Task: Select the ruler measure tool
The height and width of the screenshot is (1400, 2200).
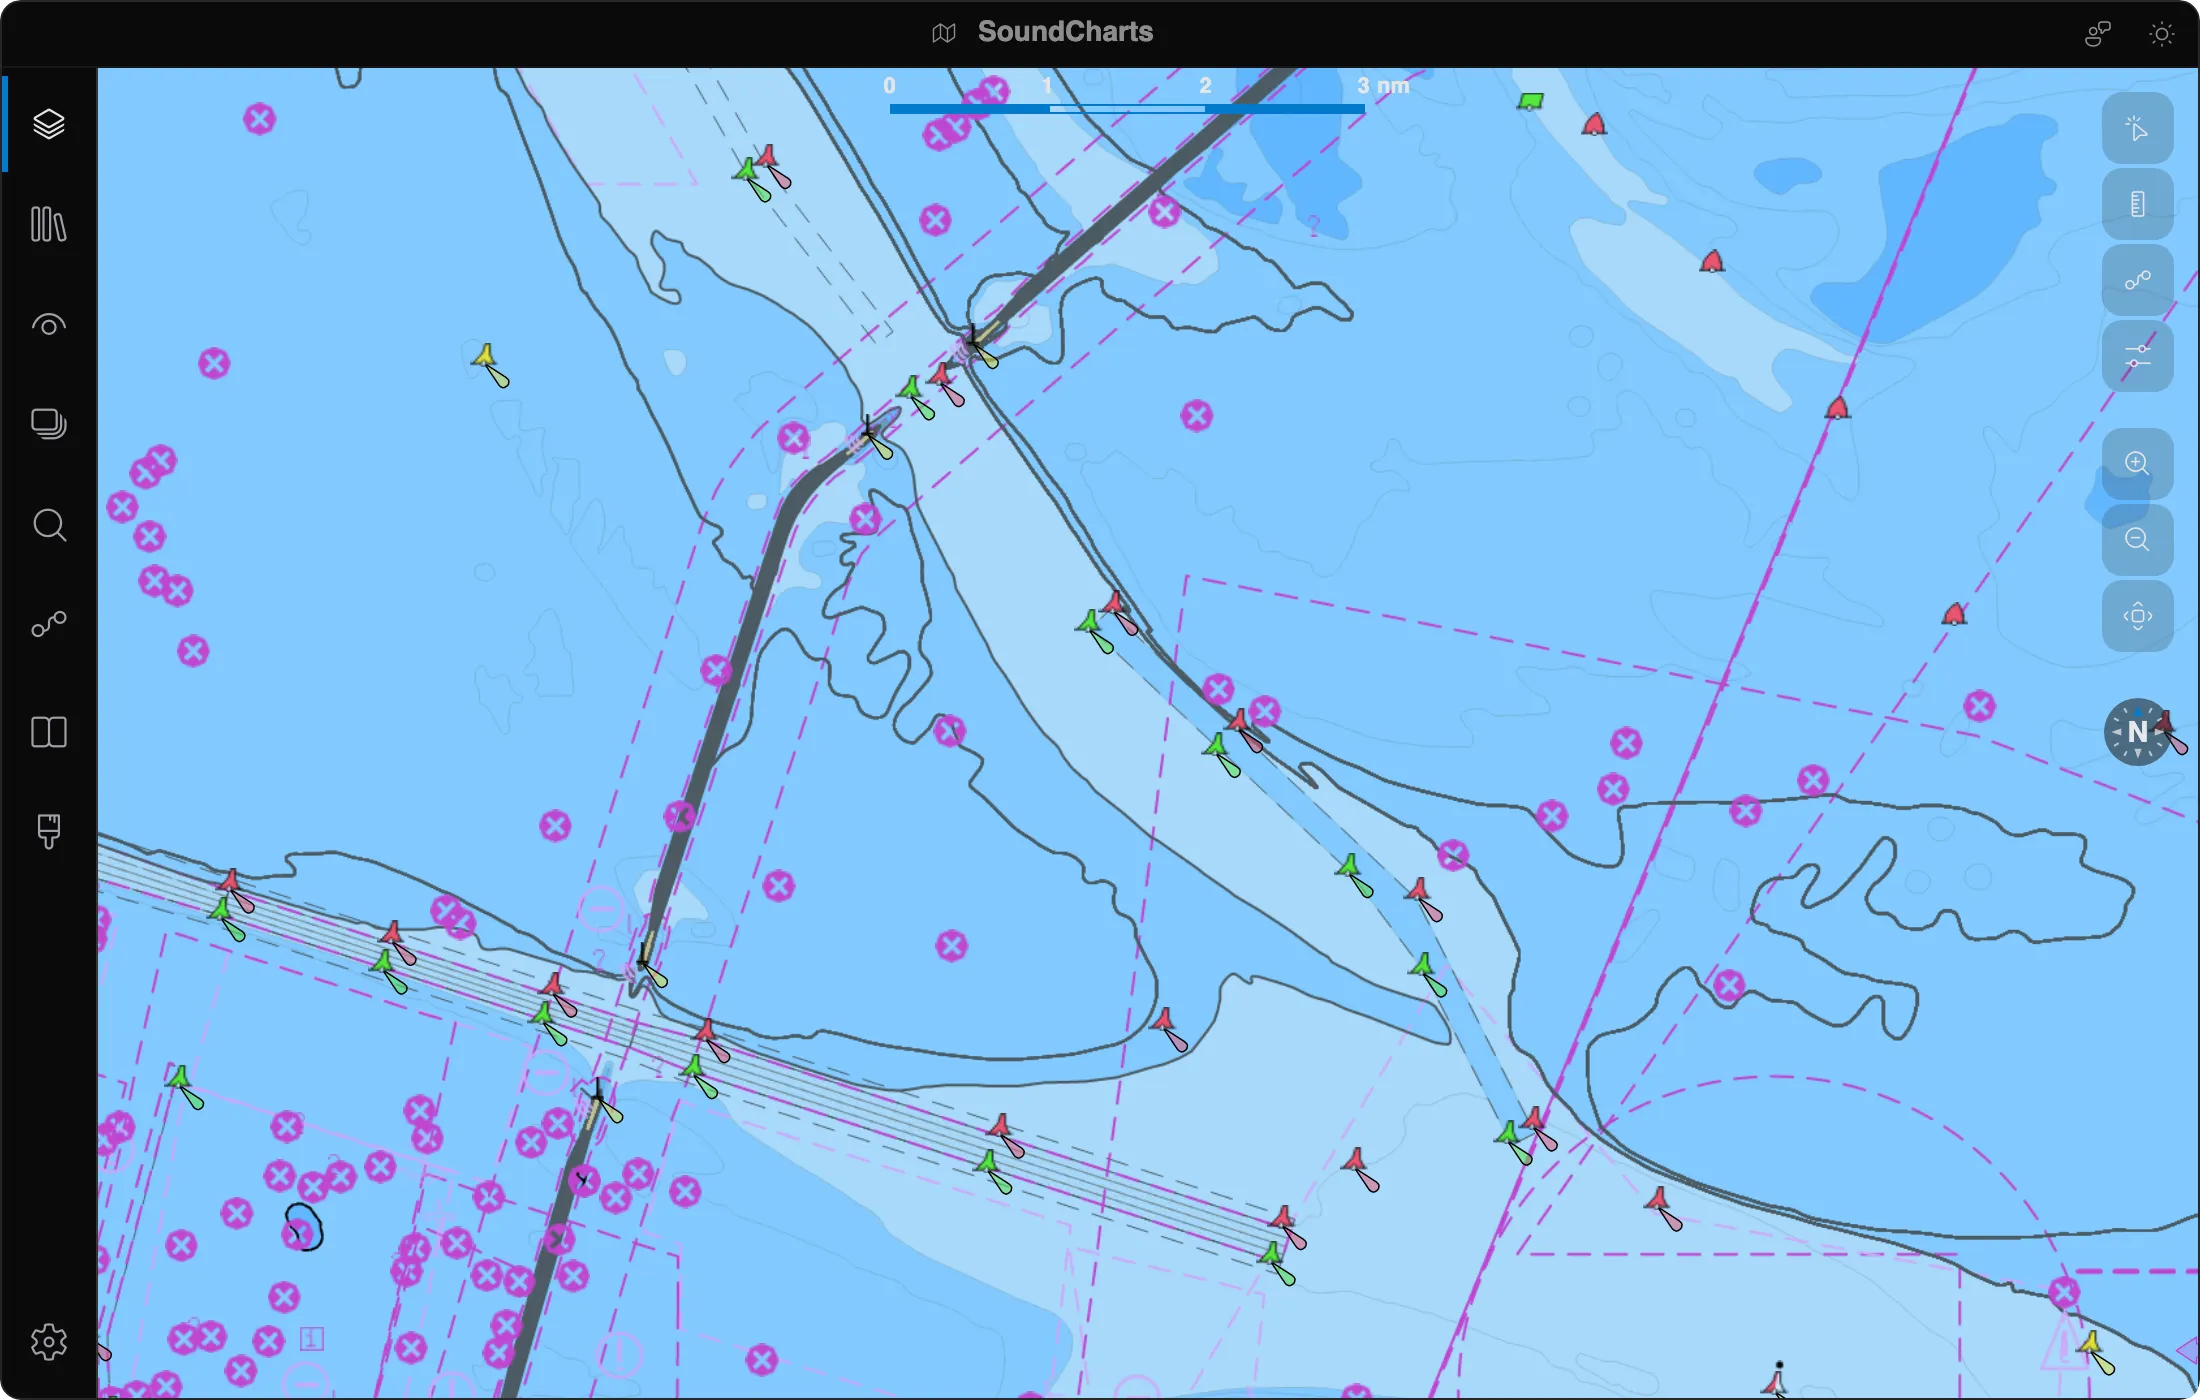Action: click(x=2137, y=204)
